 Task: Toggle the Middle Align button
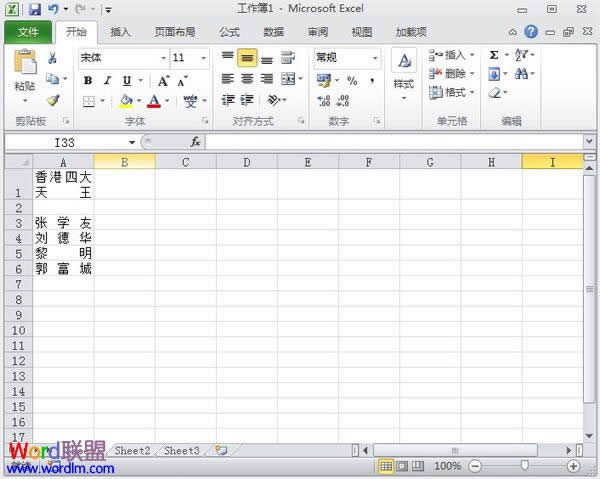pyautogui.click(x=247, y=58)
